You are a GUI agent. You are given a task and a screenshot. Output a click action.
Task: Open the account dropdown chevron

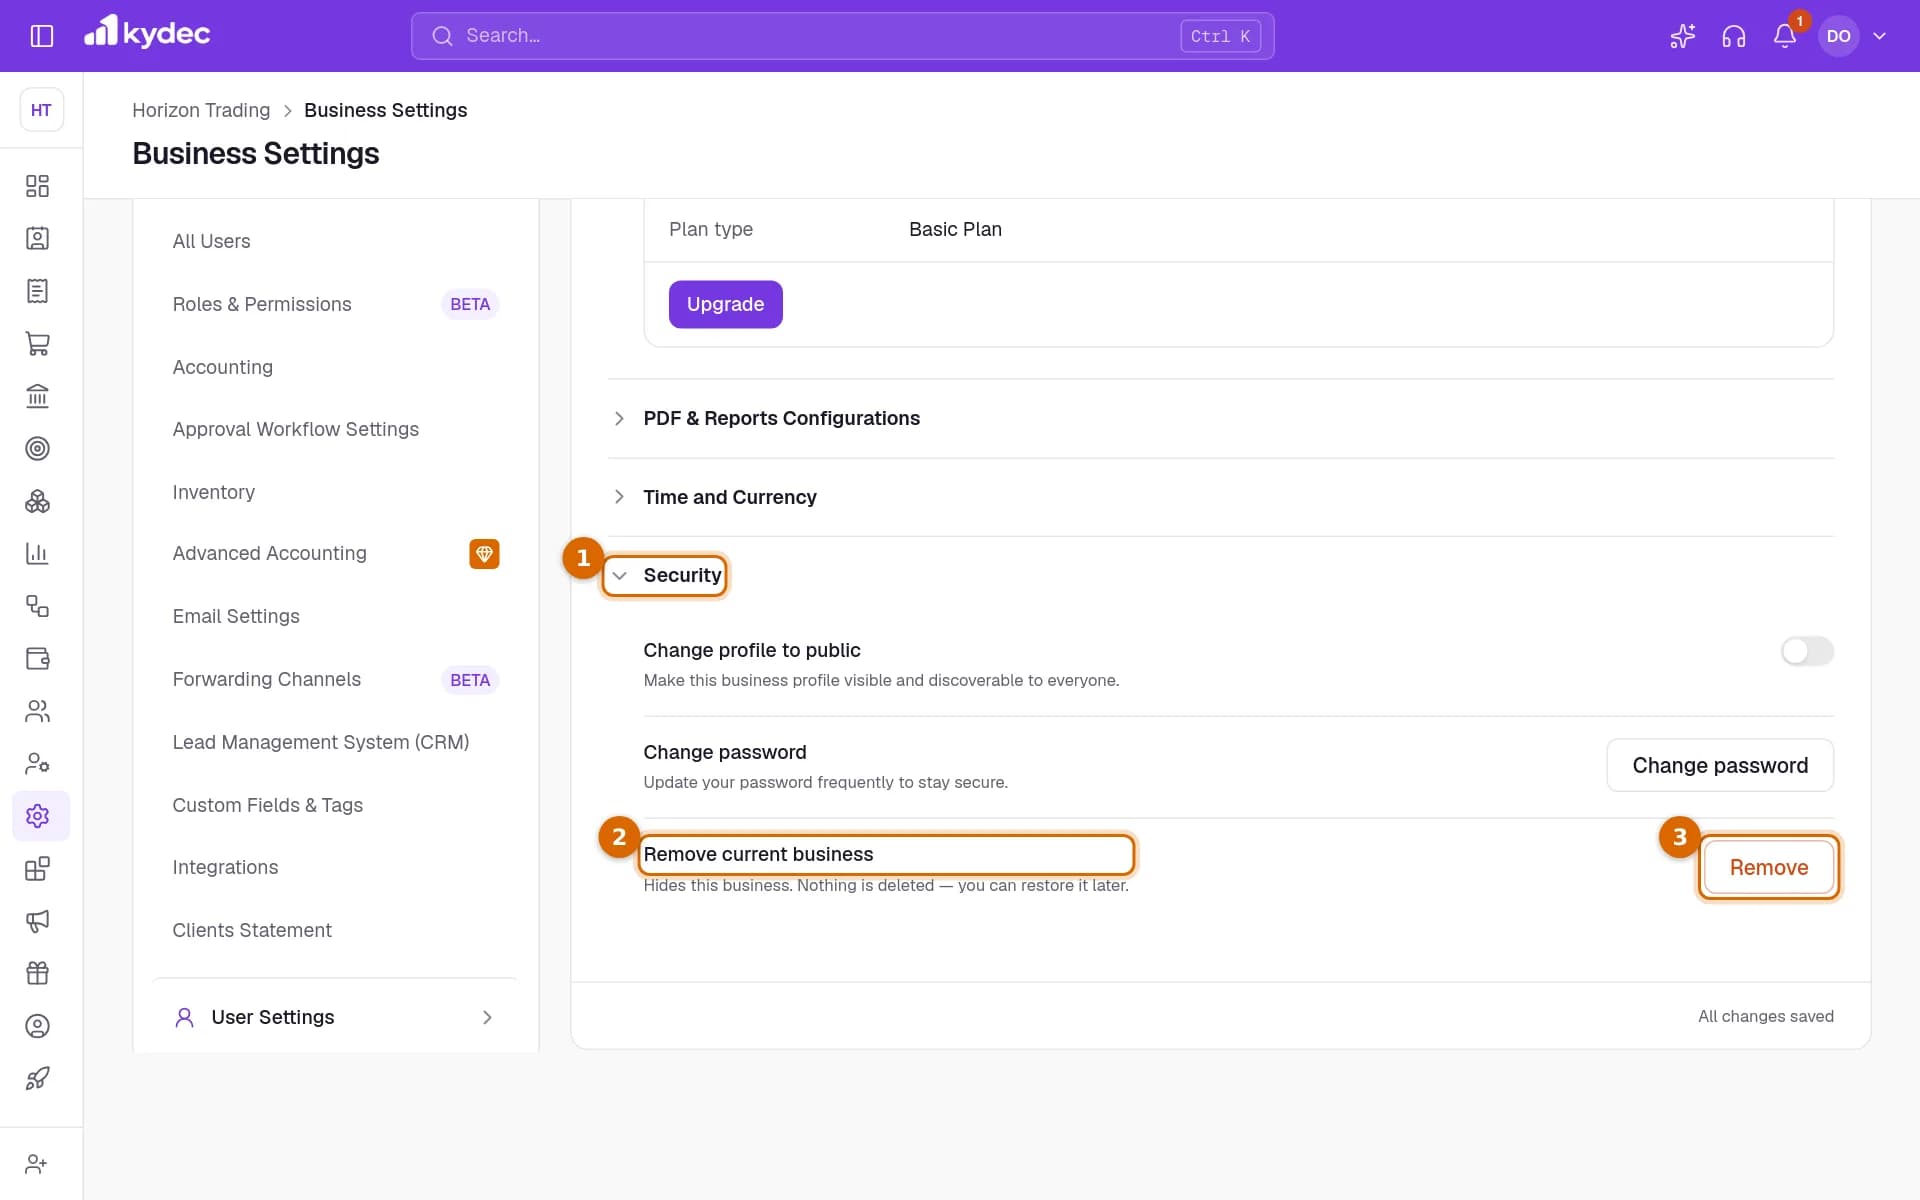coord(1879,36)
